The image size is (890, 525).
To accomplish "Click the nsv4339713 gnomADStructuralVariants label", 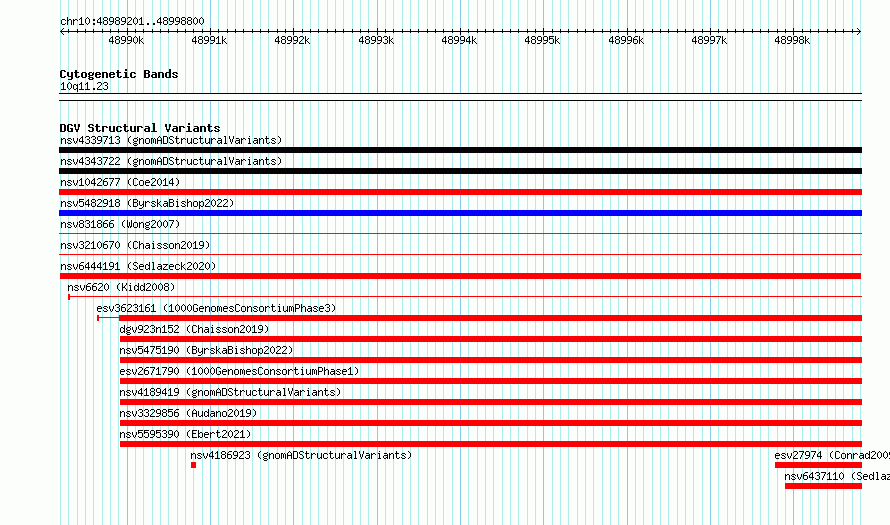I will 171,140.
